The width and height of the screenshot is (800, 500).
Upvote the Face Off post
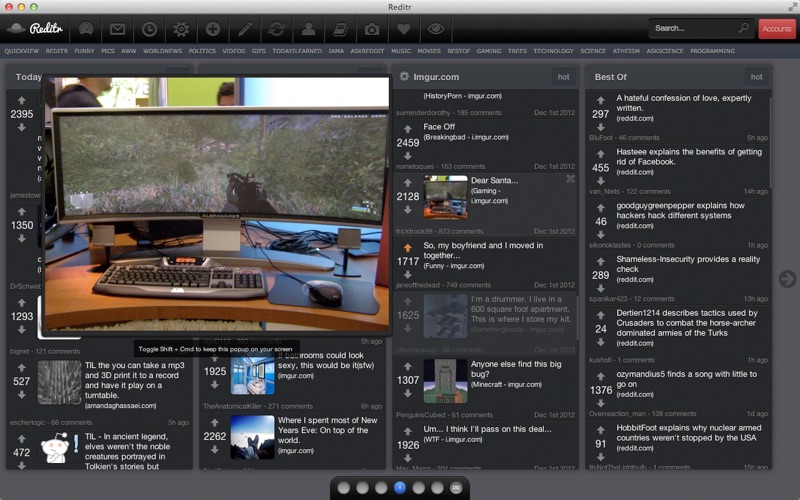point(408,129)
